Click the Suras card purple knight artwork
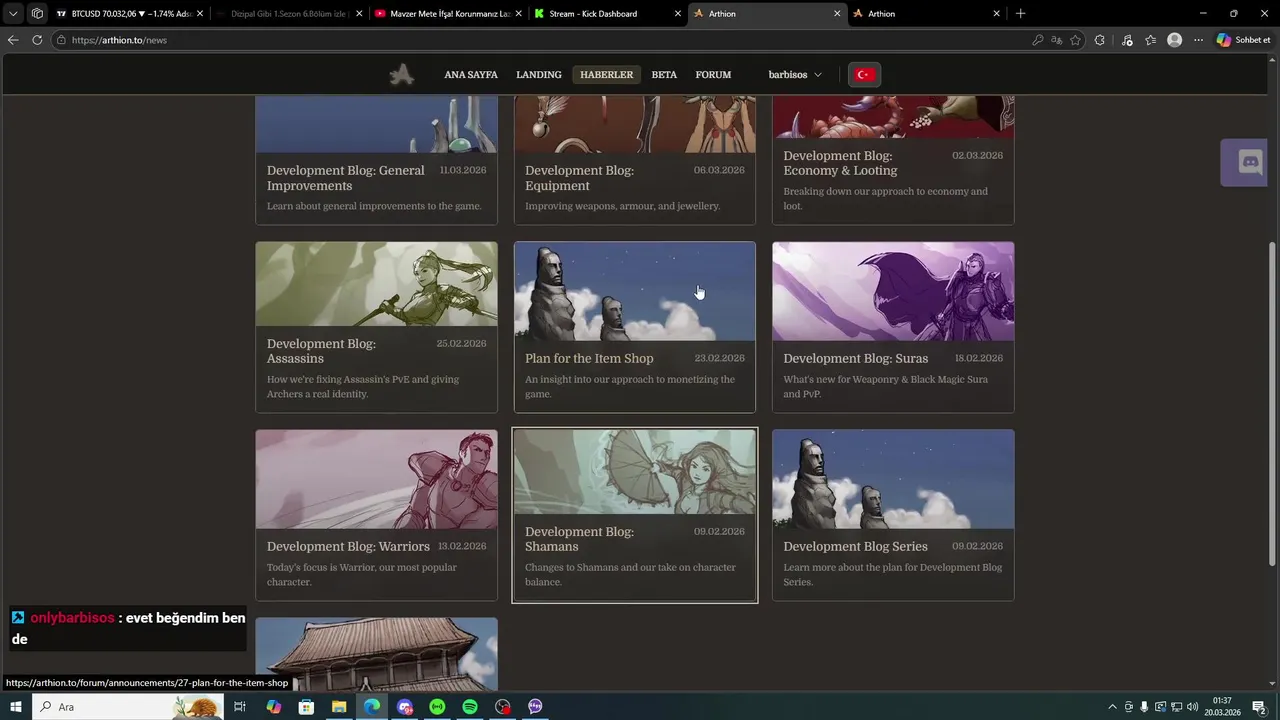Screen dimensions: 1280x720 pos(893,291)
